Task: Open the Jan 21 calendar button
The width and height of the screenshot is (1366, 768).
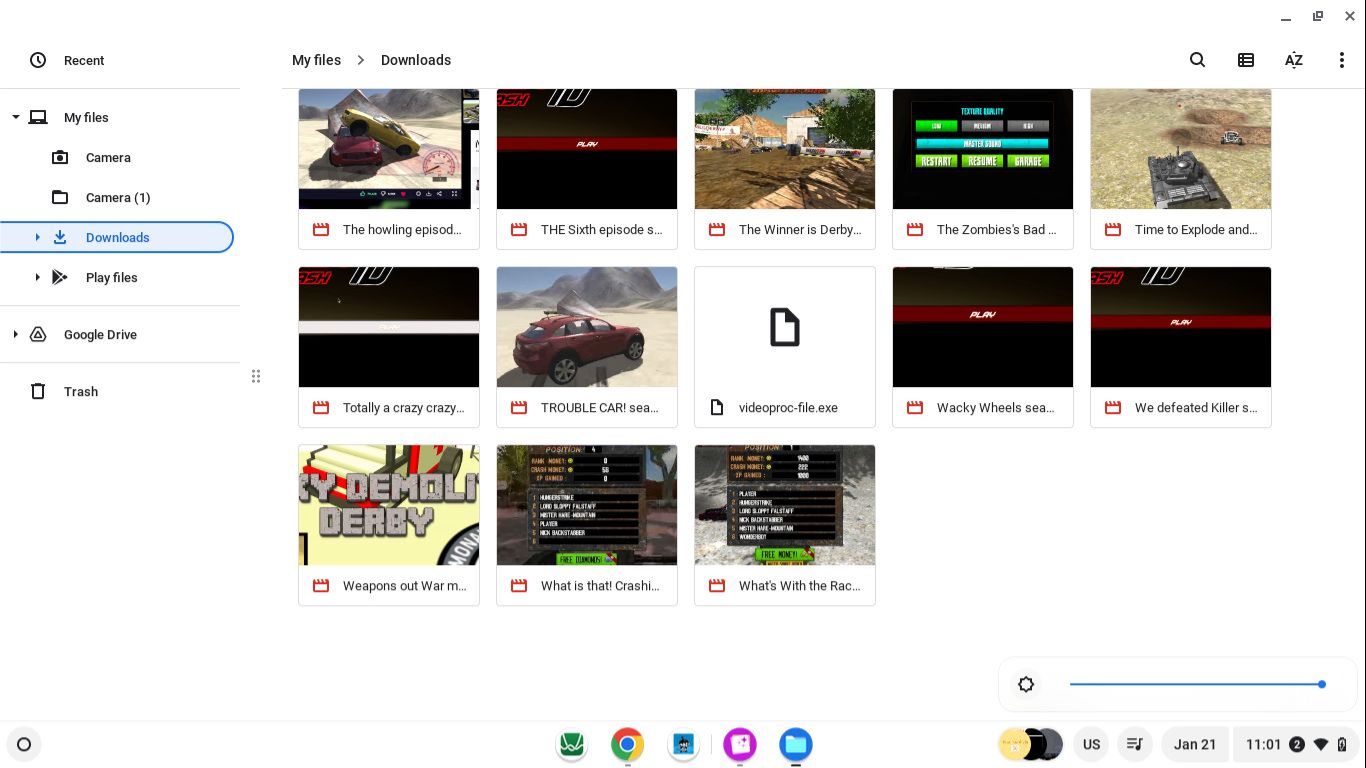Action: pos(1195,744)
